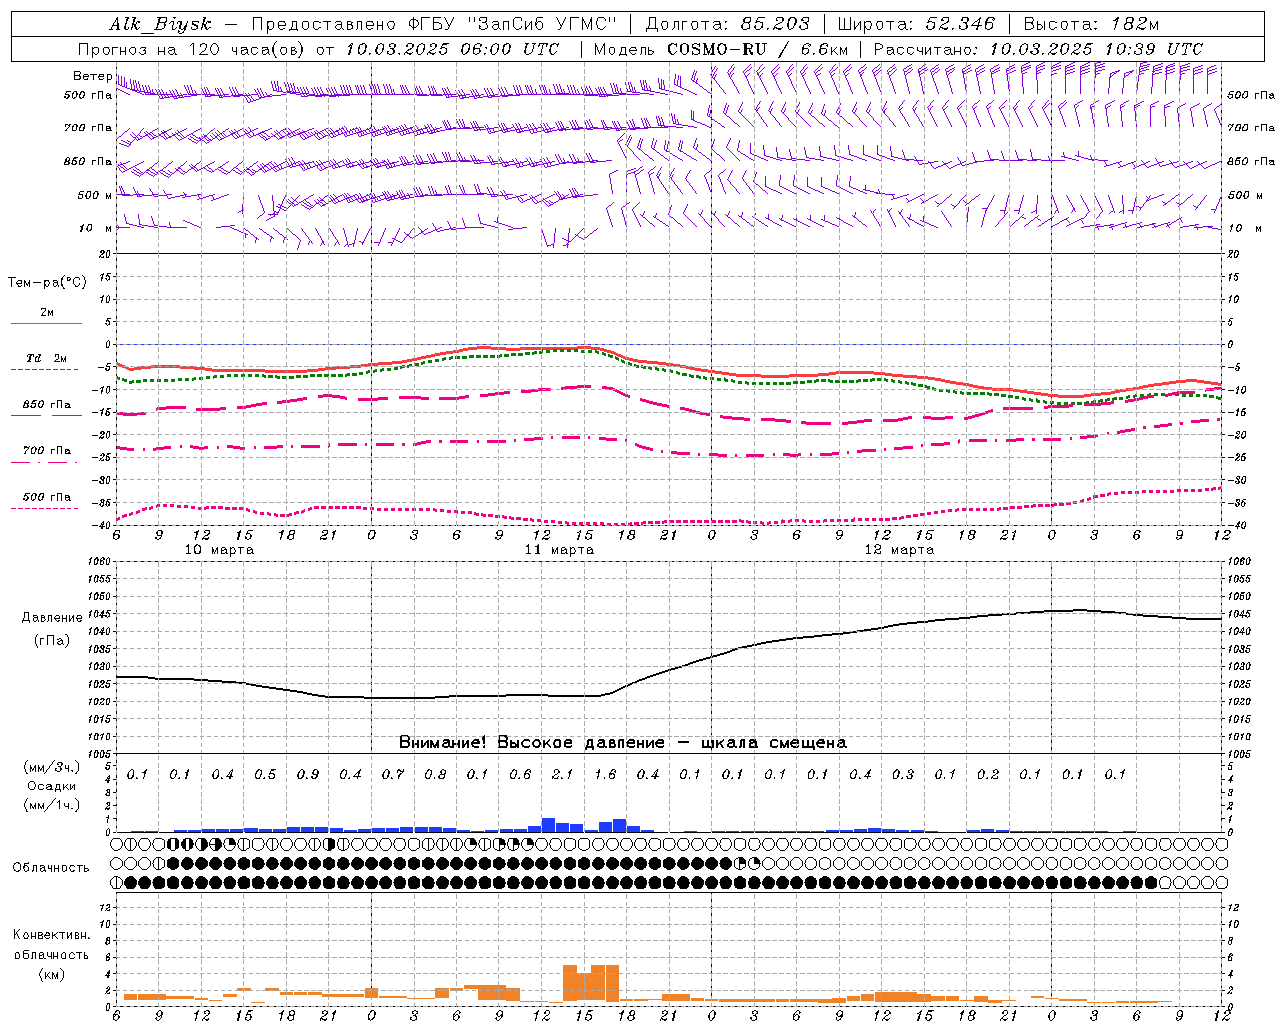
Task: Click the 850 гПа temperature legend entry
Action: pyautogui.click(x=47, y=405)
